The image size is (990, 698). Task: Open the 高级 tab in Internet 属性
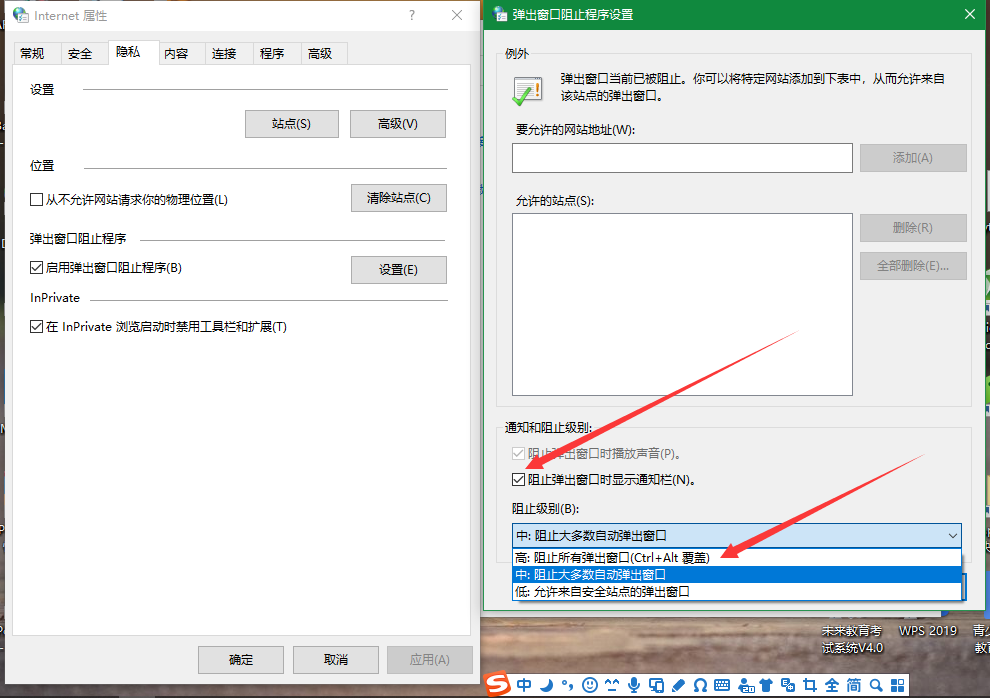click(x=320, y=54)
